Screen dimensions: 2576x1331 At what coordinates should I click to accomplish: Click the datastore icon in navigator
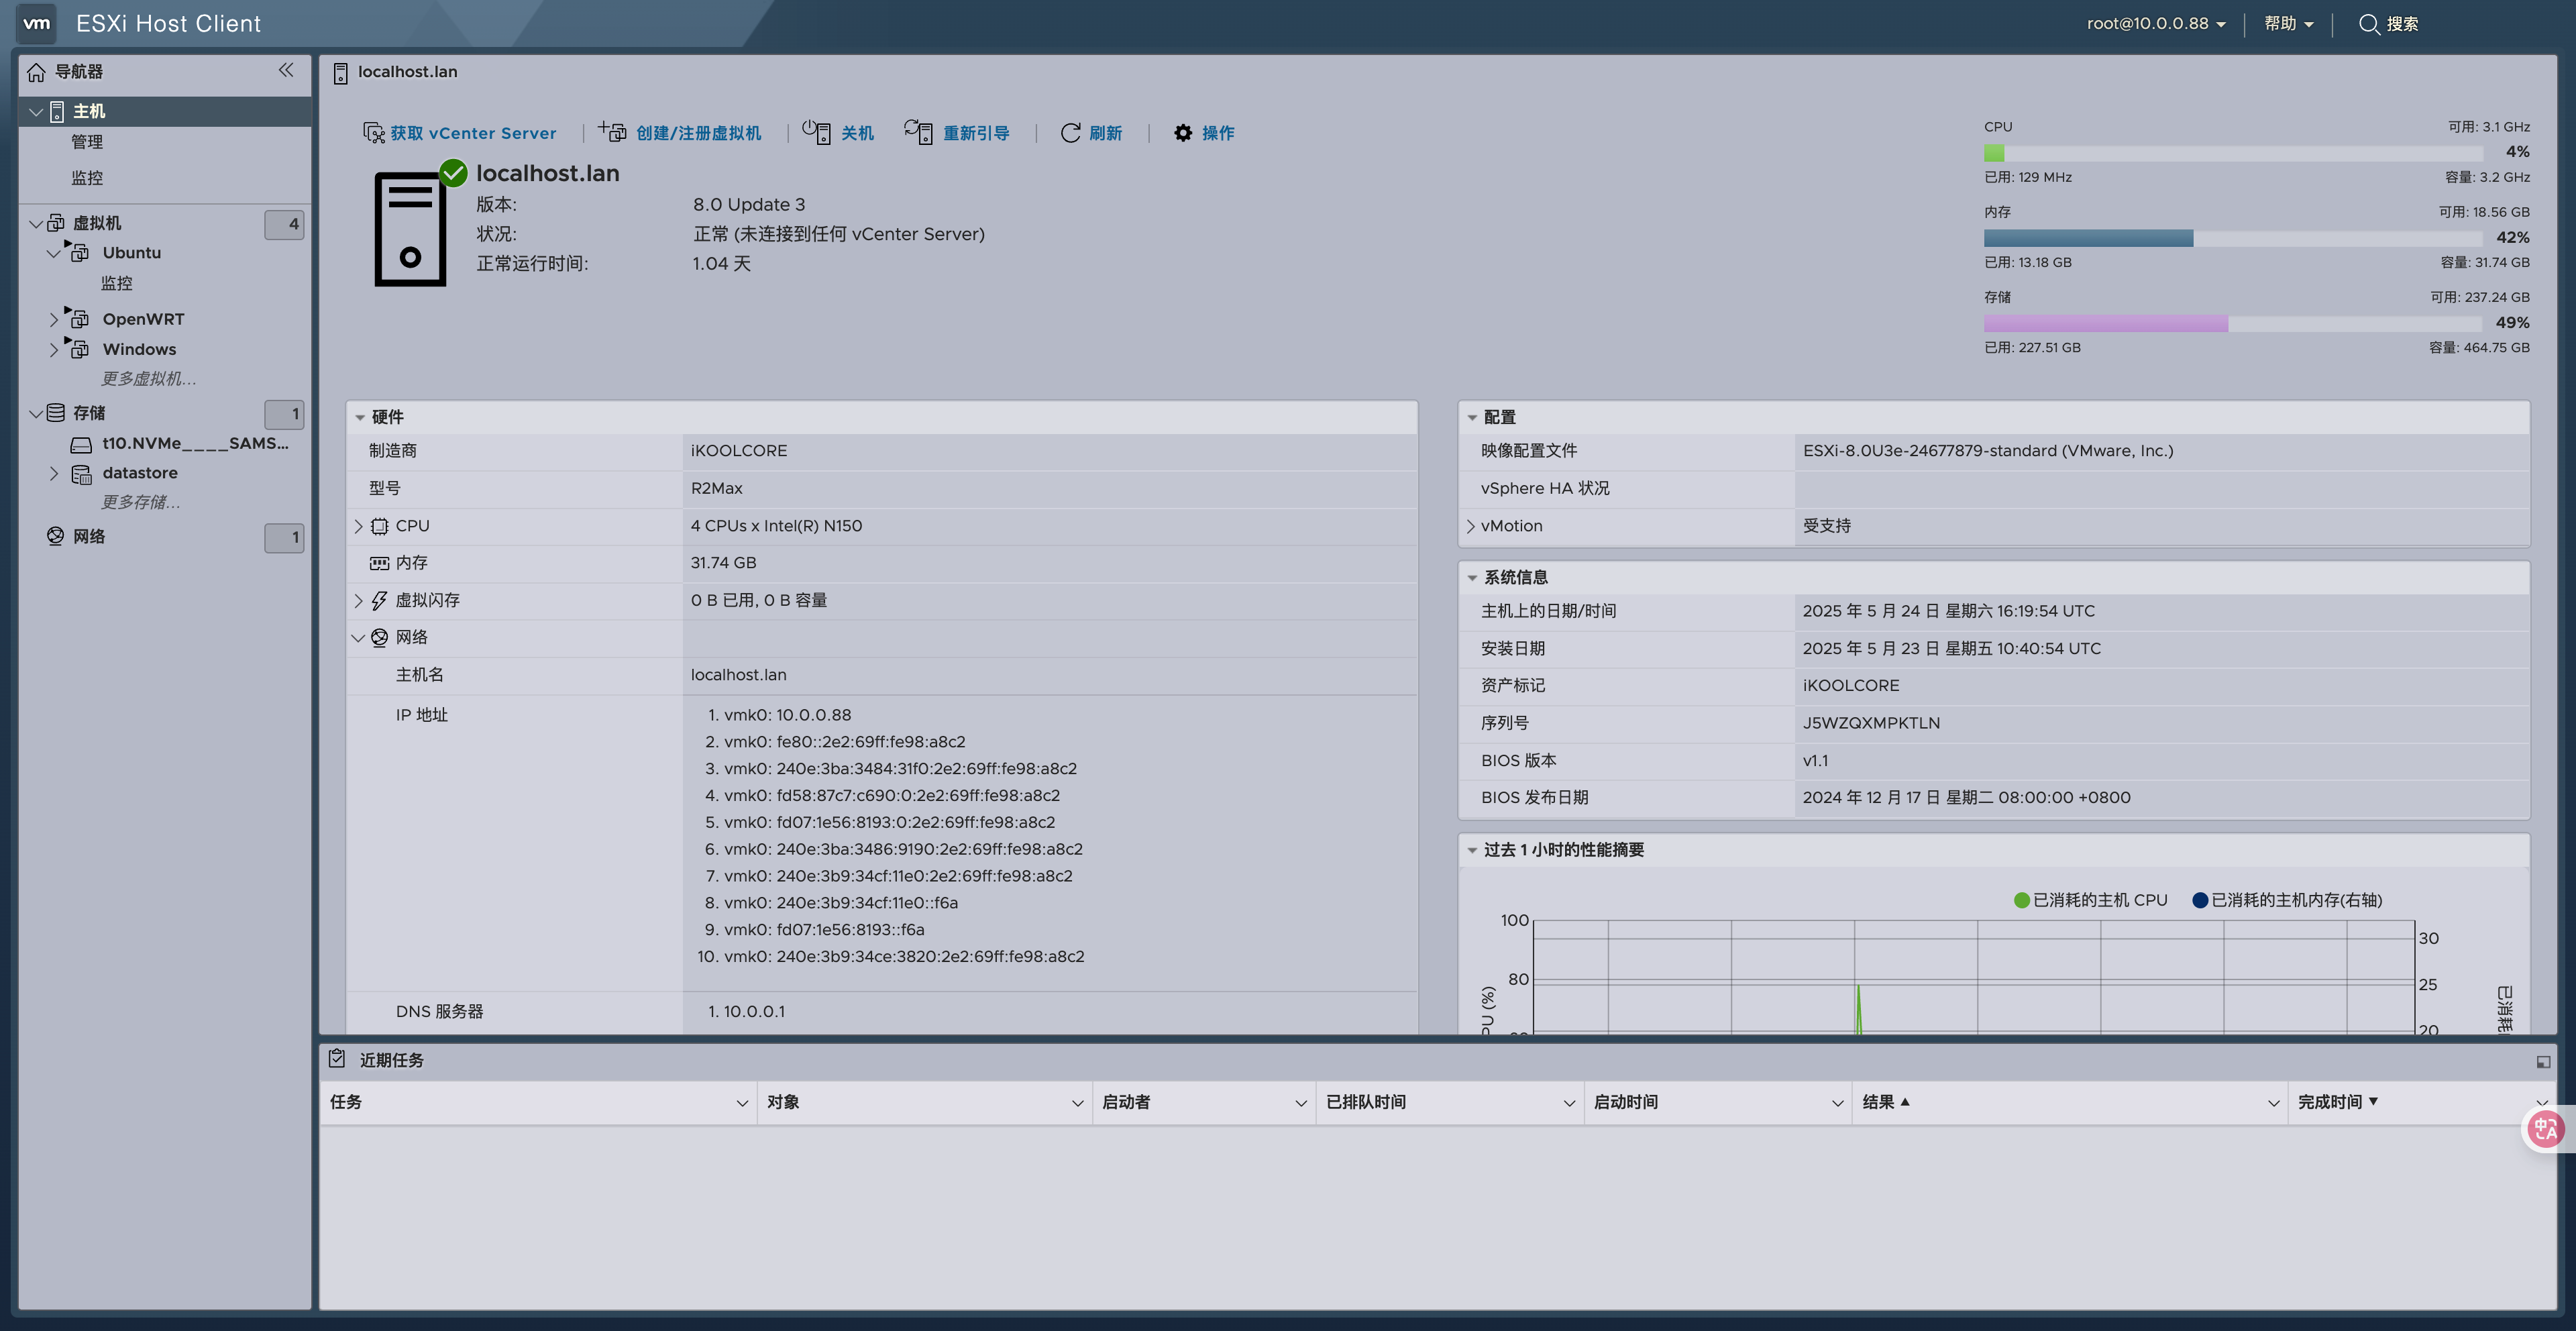pyautogui.click(x=81, y=474)
